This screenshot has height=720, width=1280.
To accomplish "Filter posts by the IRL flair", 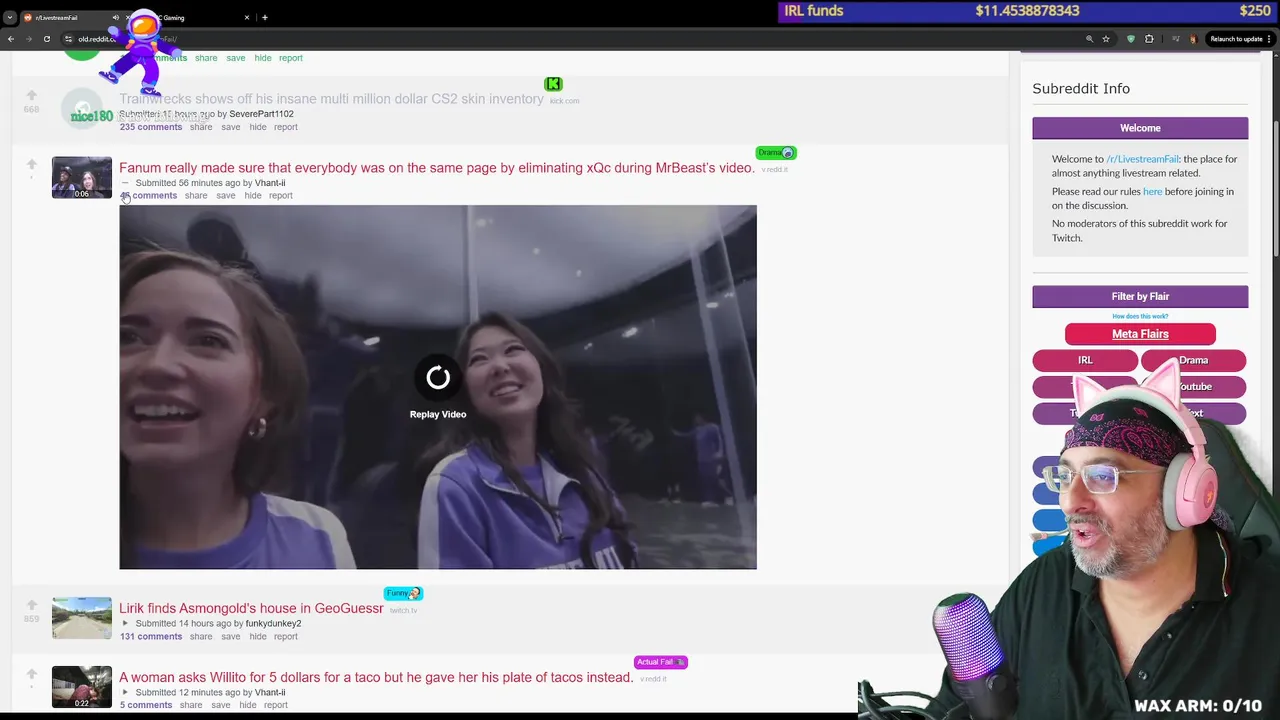I will click(x=1085, y=360).
